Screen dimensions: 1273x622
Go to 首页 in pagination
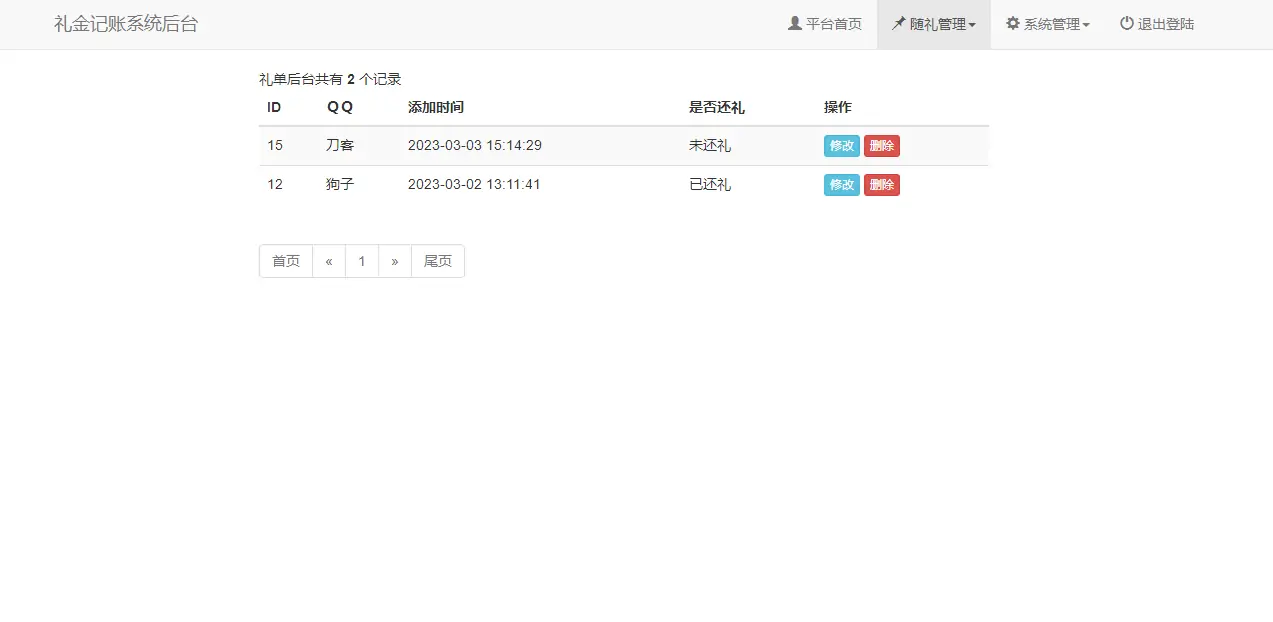click(x=286, y=261)
